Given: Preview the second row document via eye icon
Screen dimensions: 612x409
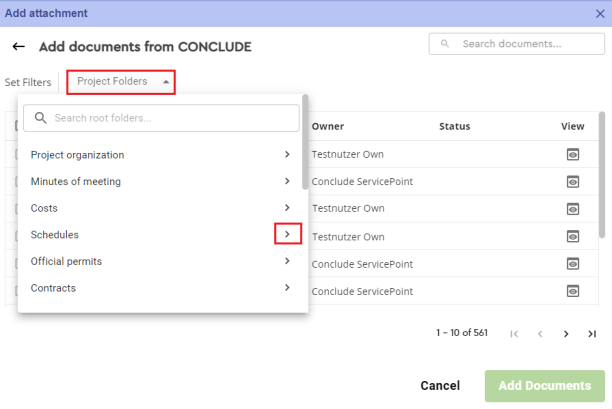Looking at the screenshot, I should click(573, 181).
